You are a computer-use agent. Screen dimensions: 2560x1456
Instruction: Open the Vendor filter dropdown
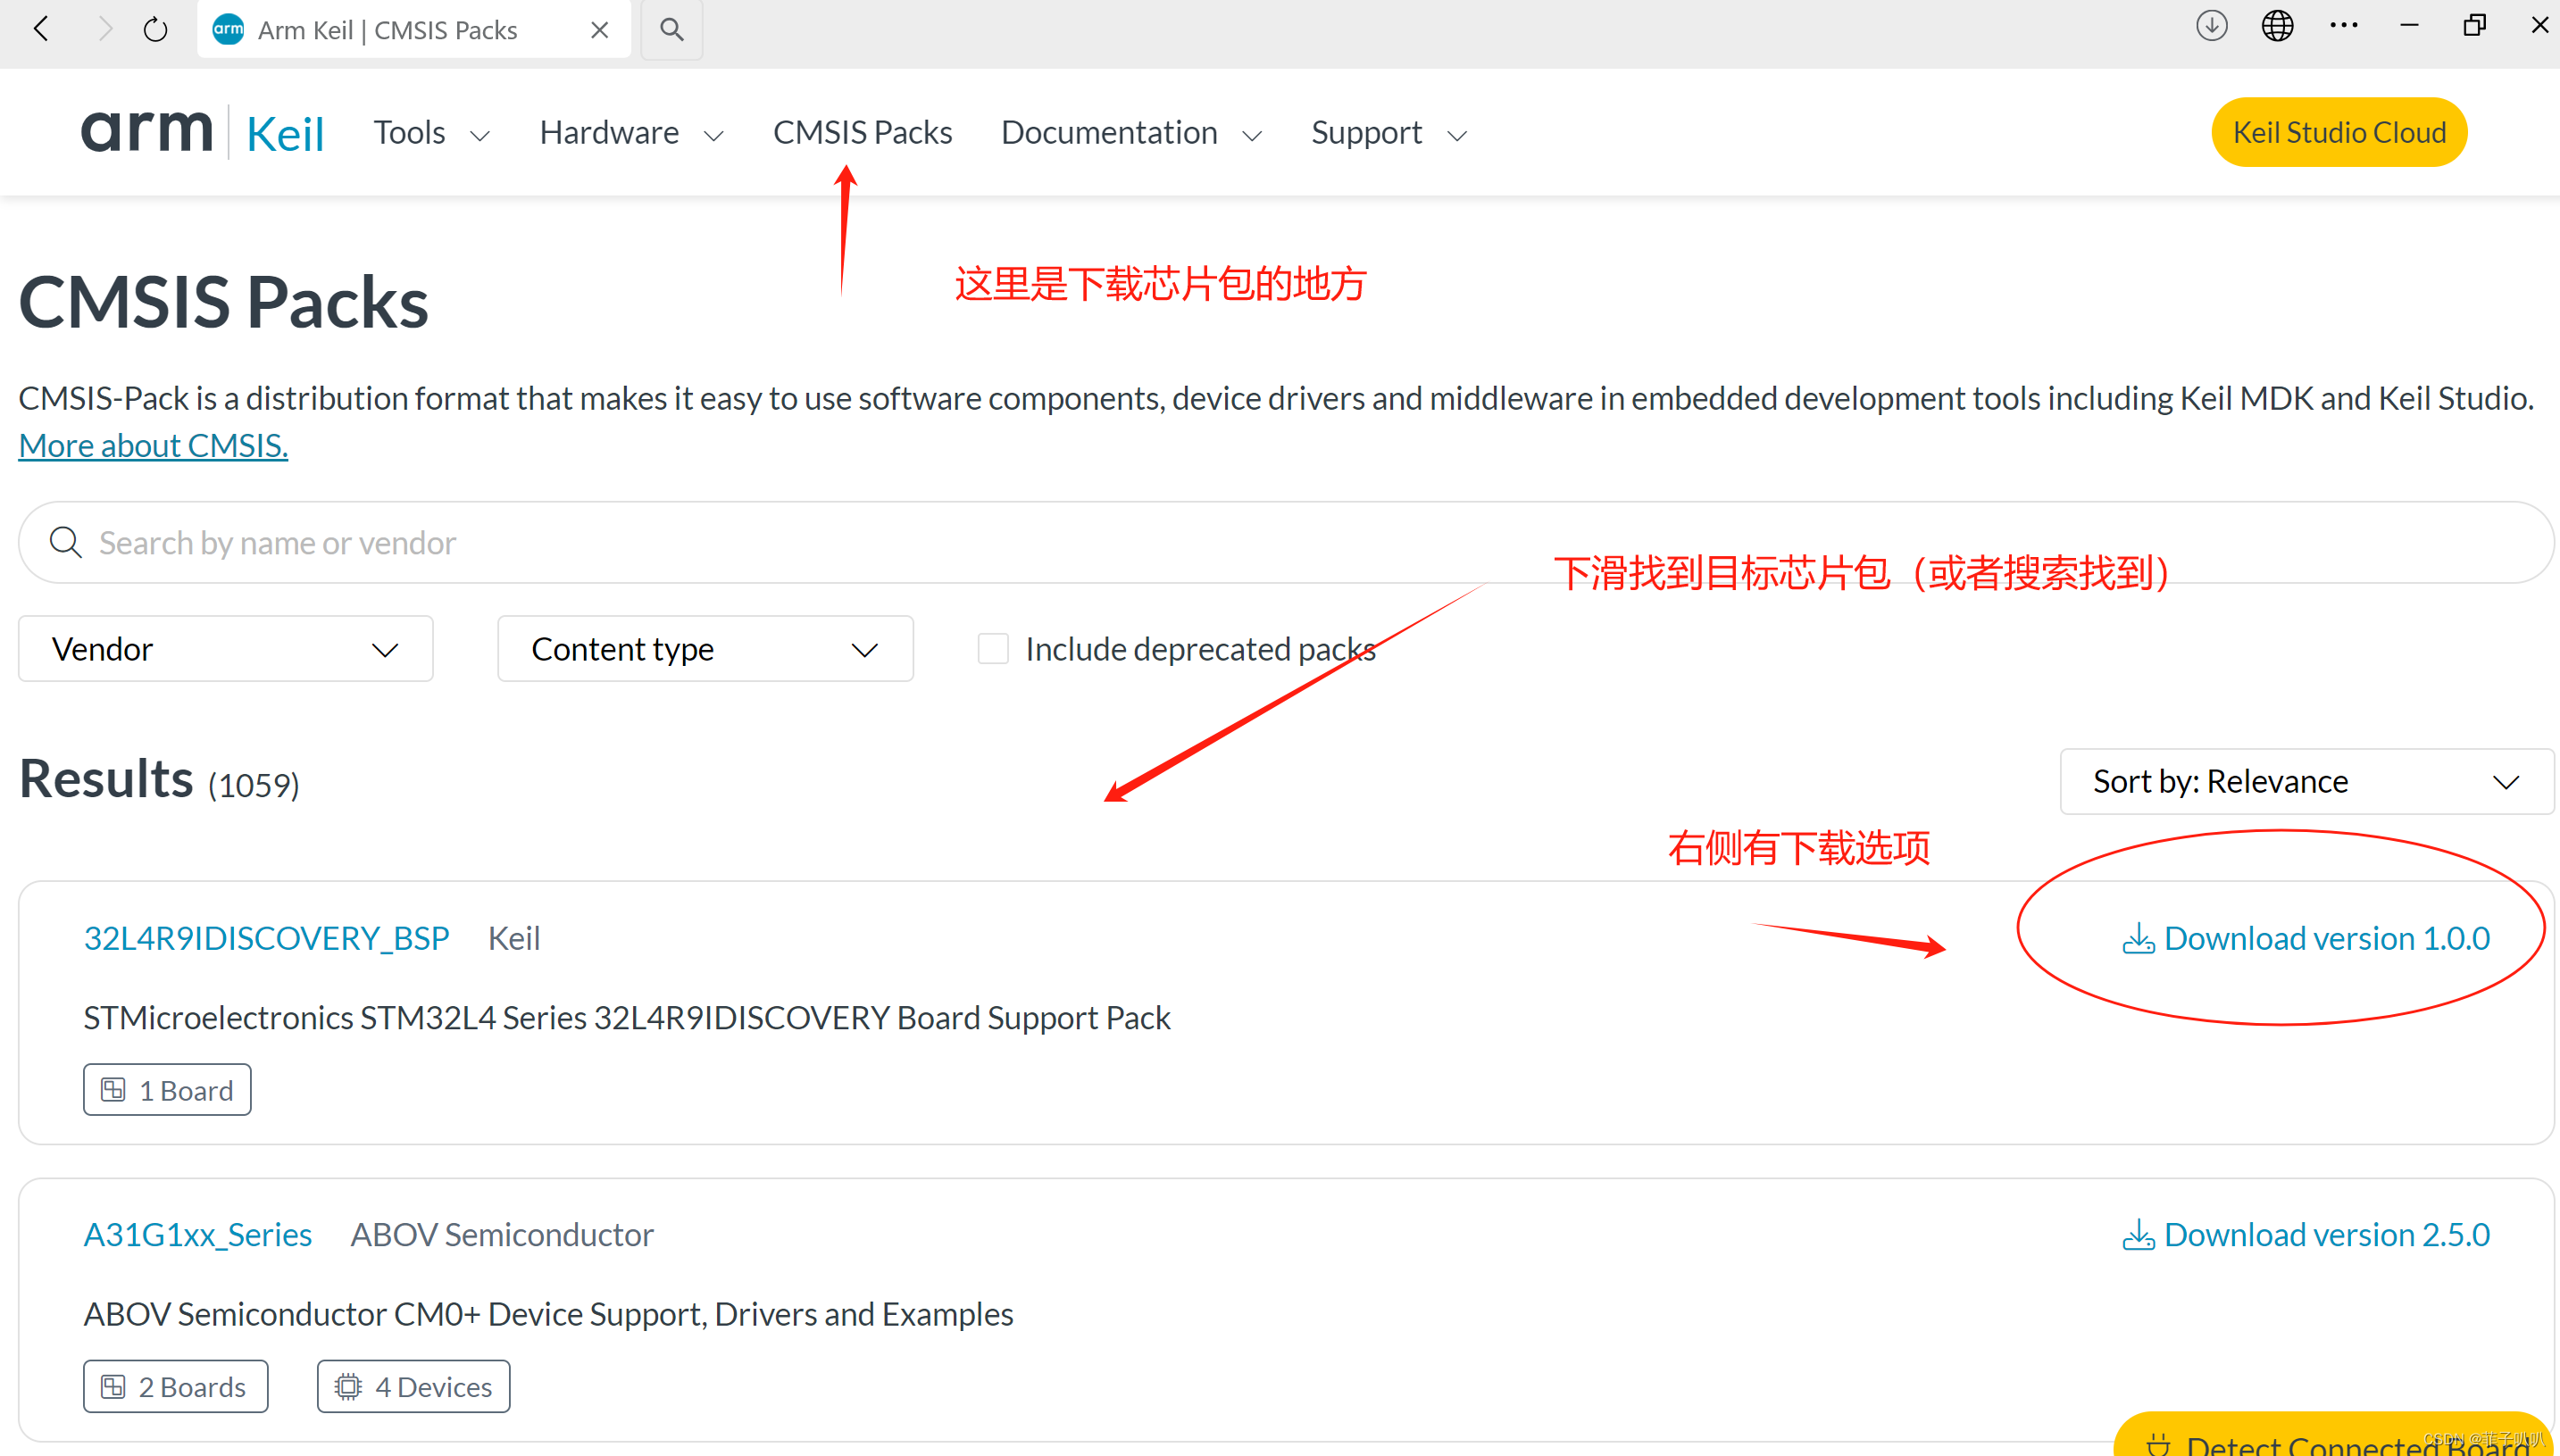(x=225, y=649)
